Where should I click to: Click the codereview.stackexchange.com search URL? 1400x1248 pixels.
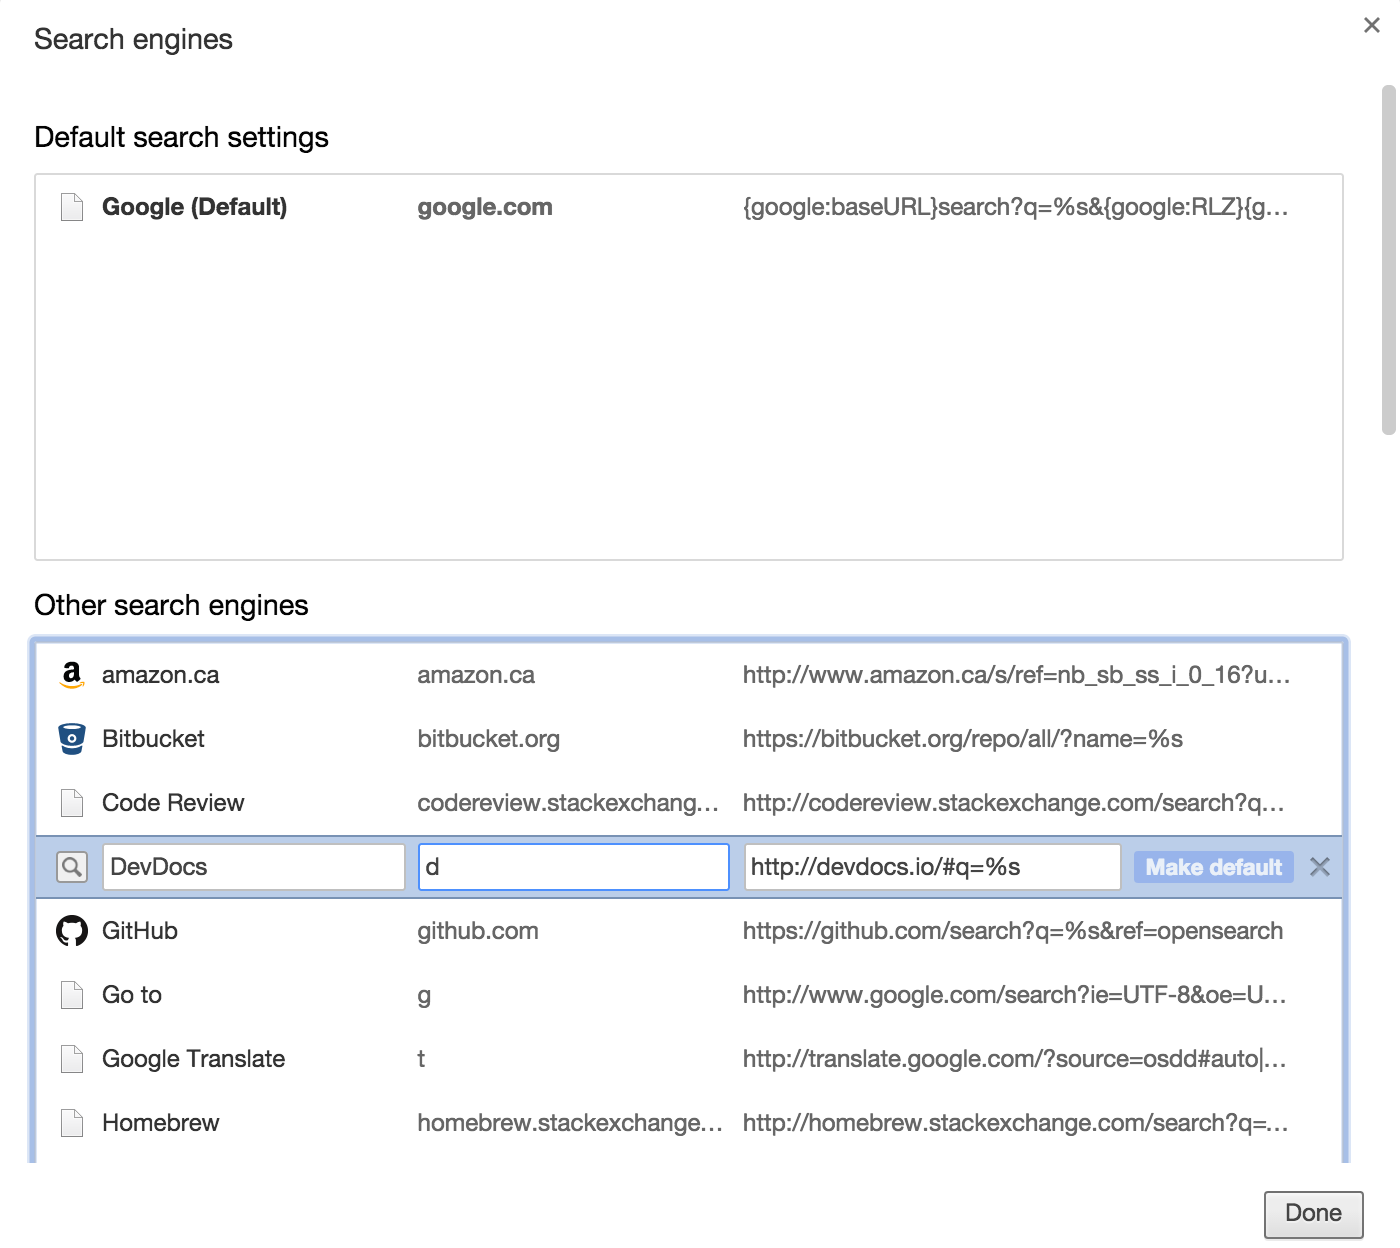tap(1013, 803)
